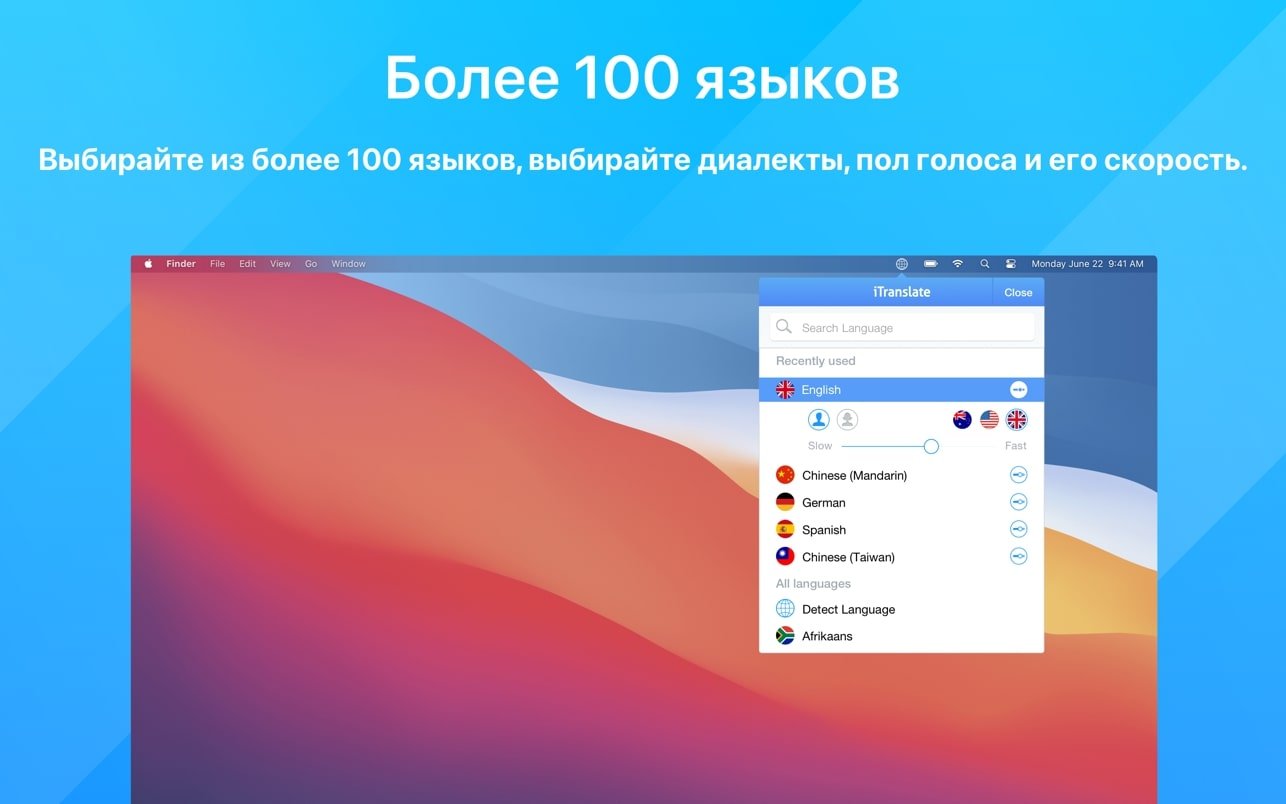Click the voice speed slider handle
1286x804 pixels.
[931, 446]
